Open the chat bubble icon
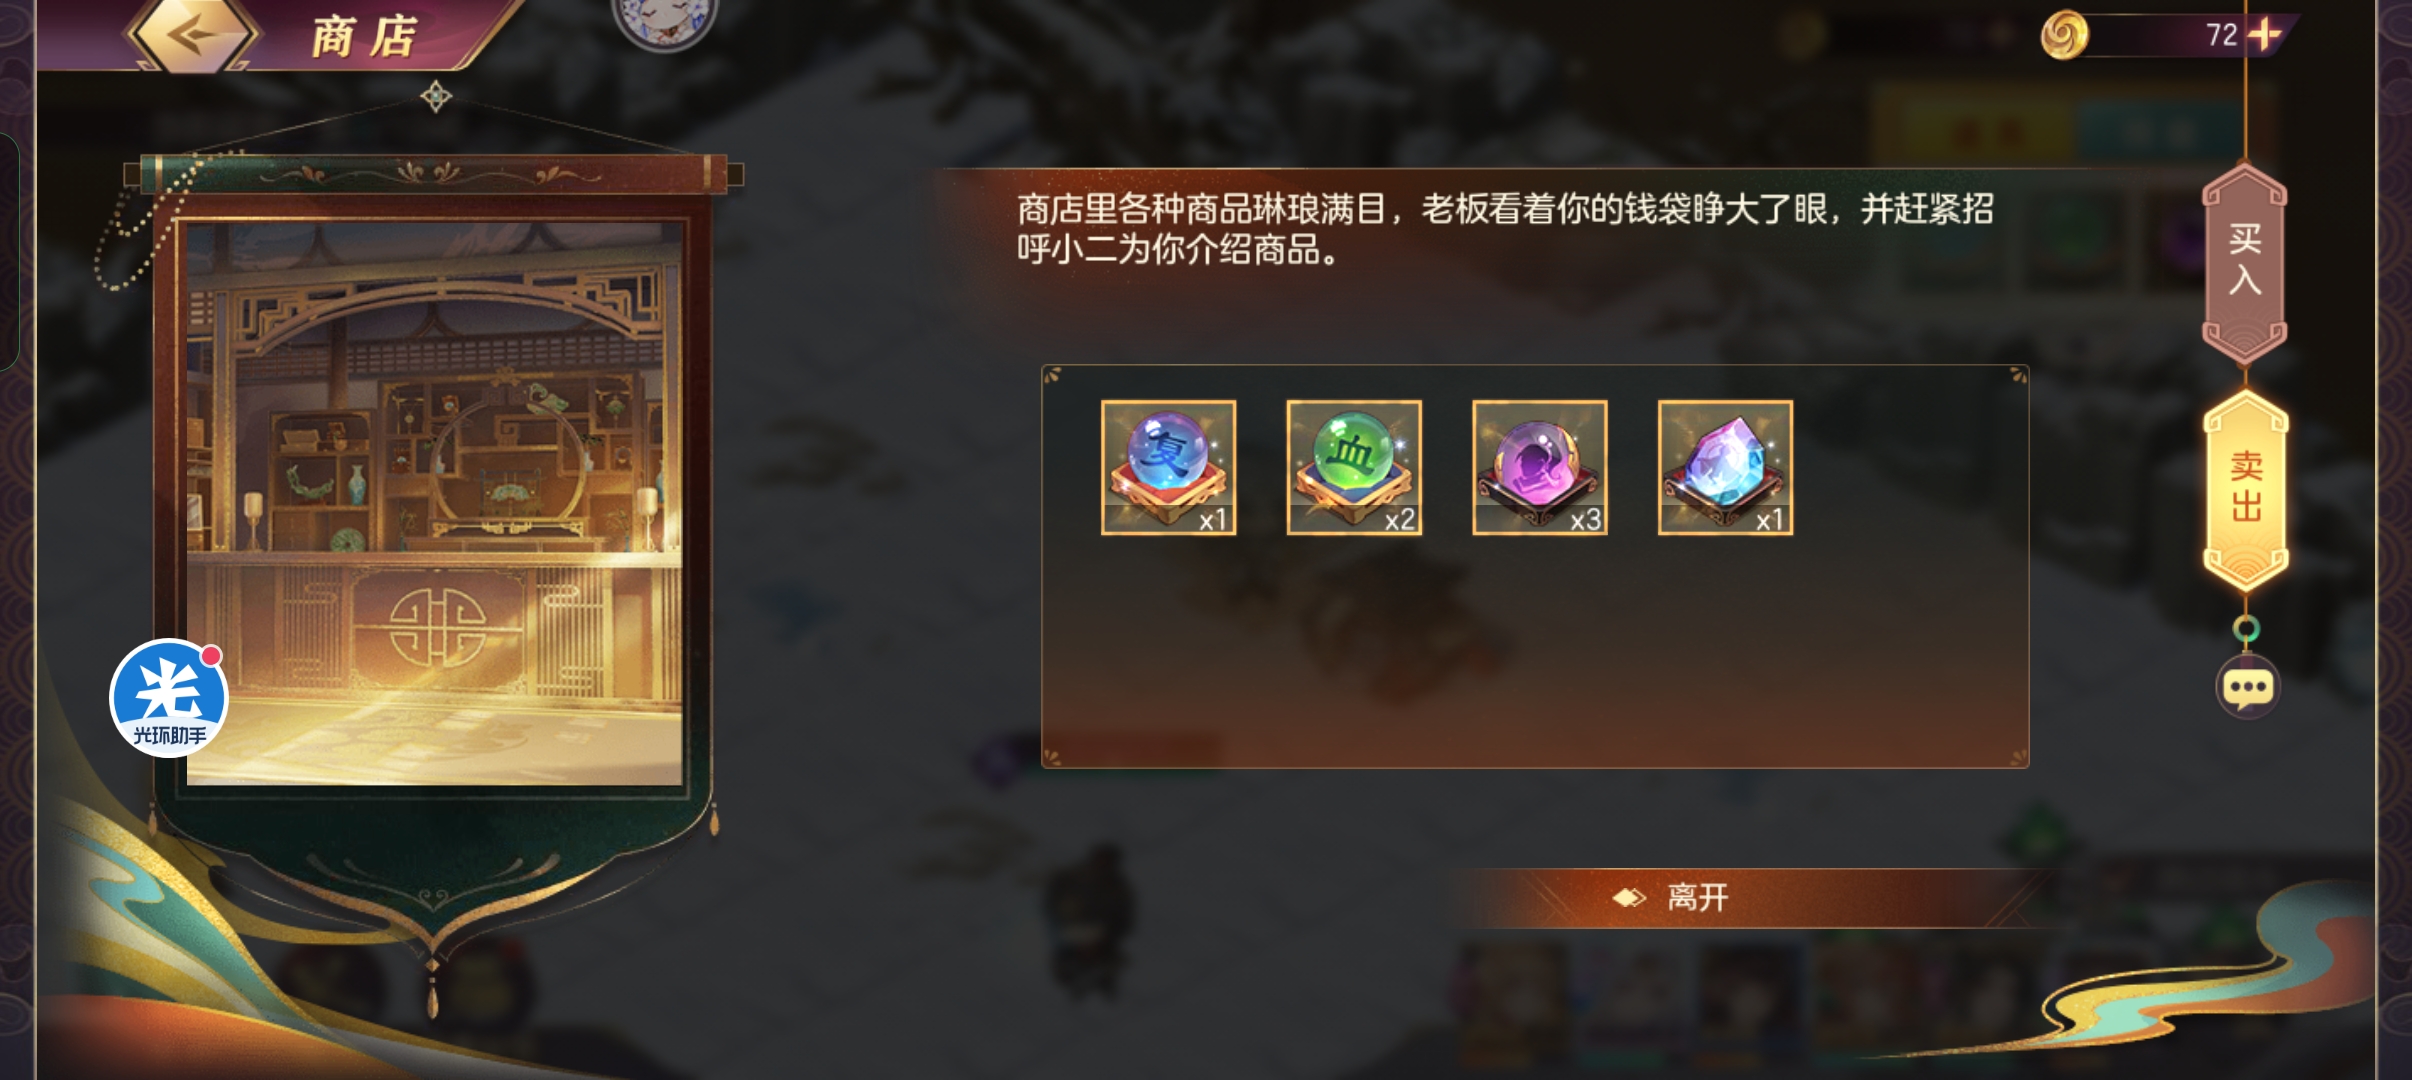The height and width of the screenshot is (1080, 2412). 2247,688
